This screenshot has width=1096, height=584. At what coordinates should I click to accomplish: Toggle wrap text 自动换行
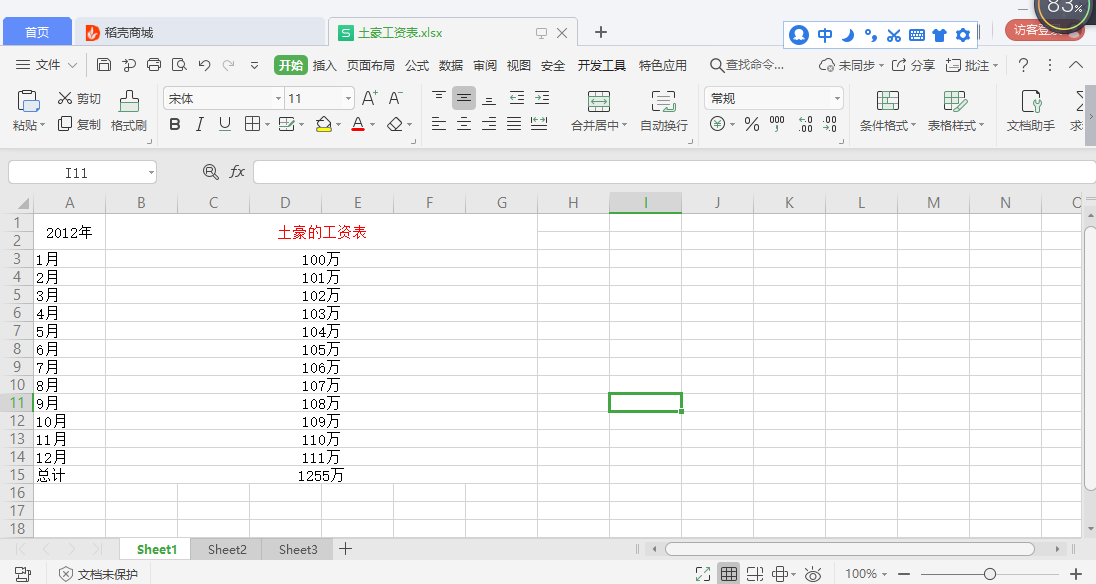pos(663,110)
